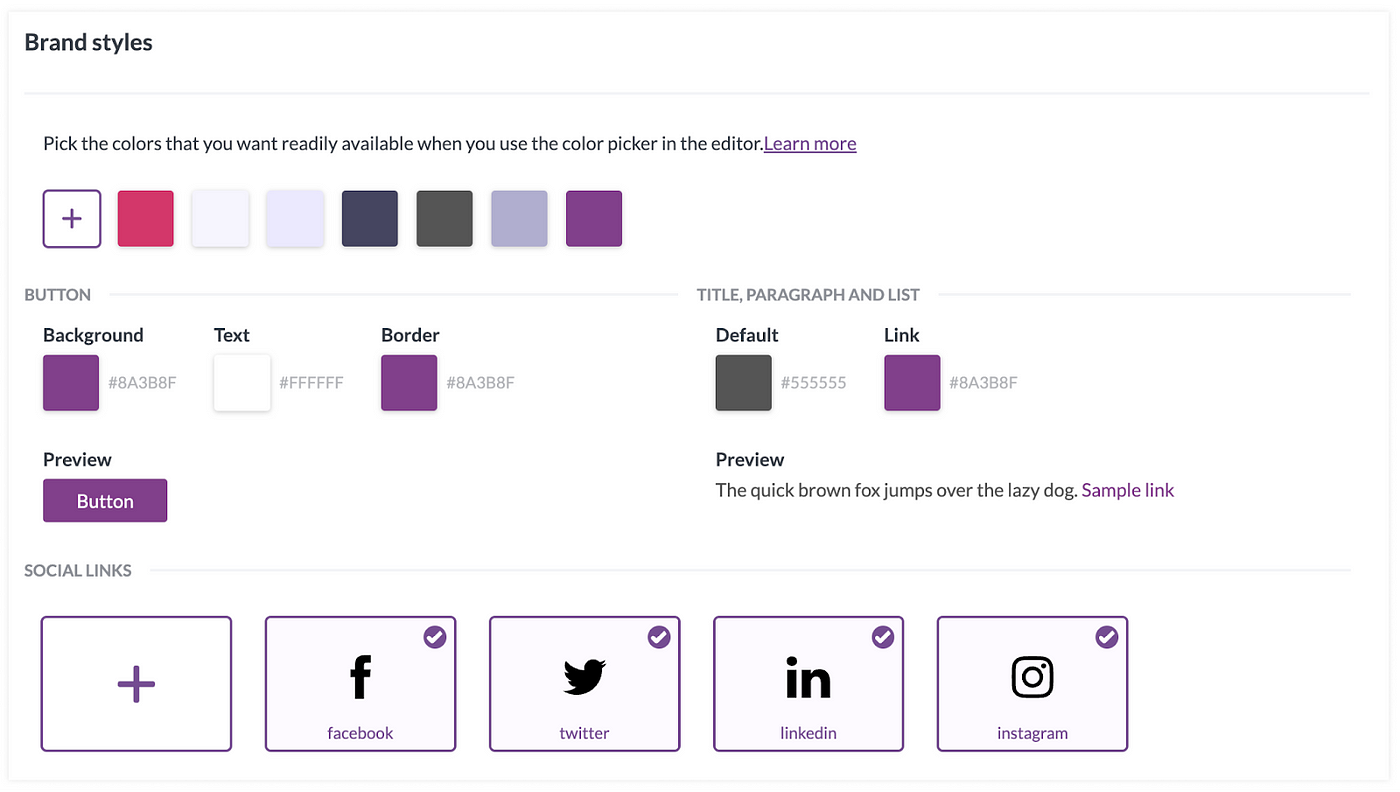Open the button Border color swatch
The image size is (1400, 792).
[409, 382]
